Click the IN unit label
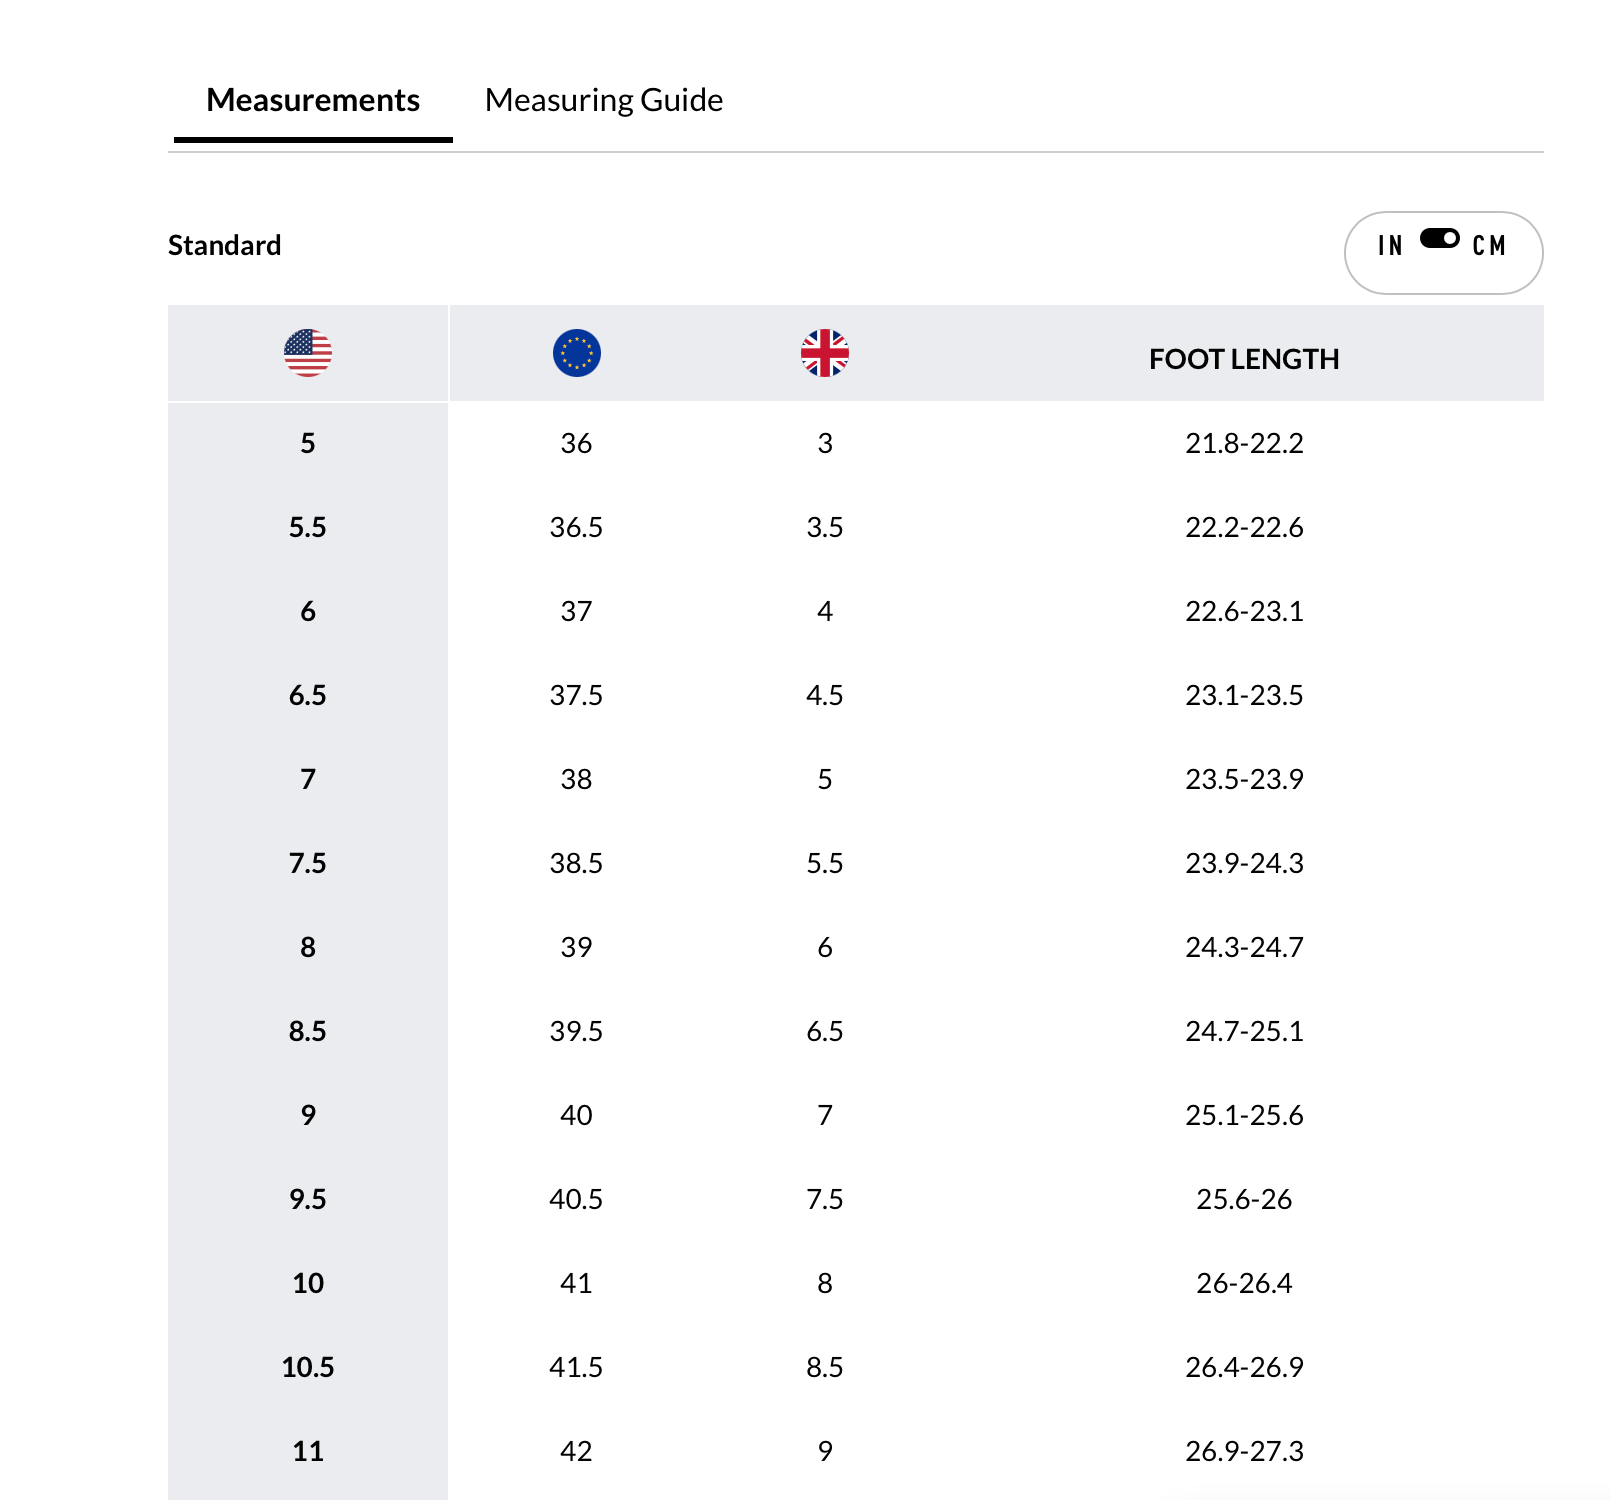The width and height of the screenshot is (1610, 1500). click(x=1390, y=246)
